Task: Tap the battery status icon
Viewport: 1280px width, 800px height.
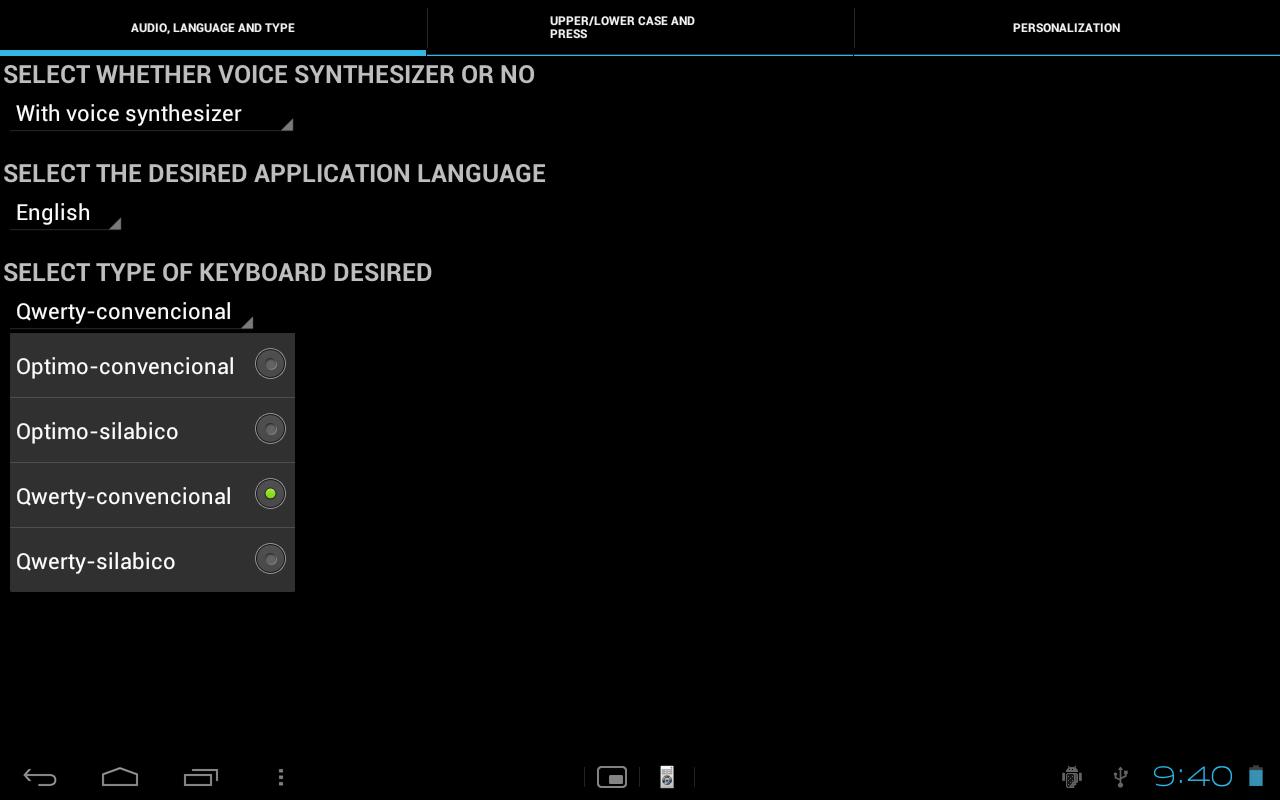Action: click(x=1256, y=776)
